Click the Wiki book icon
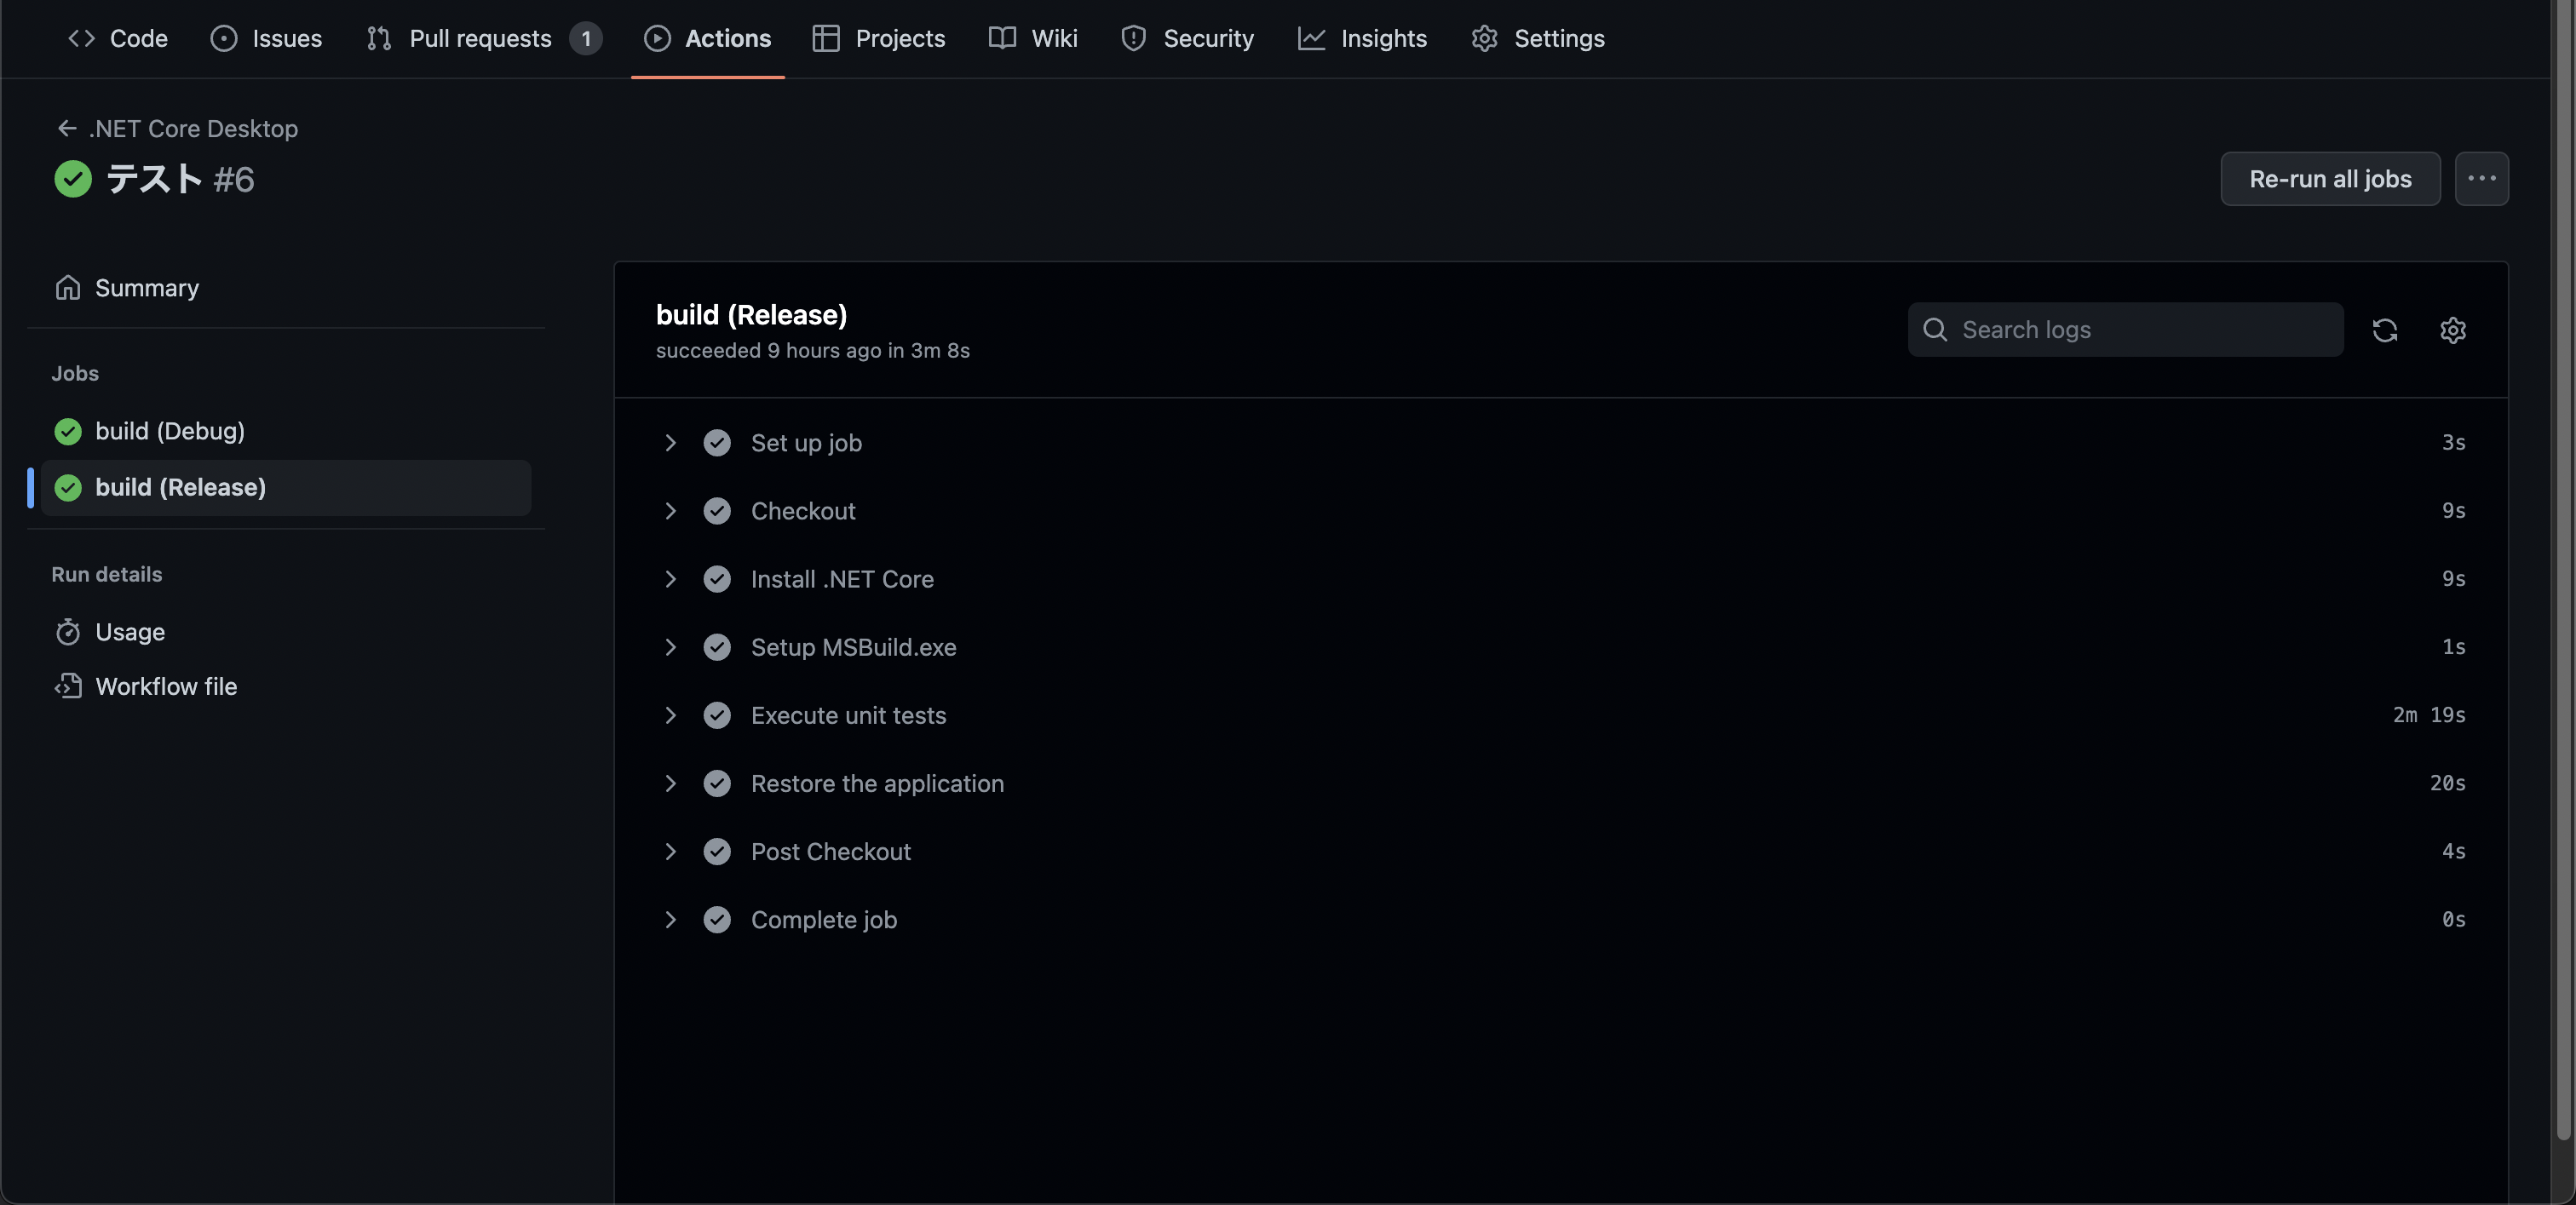This screenshot has width=2576, height=1205. (x=1000, y=38)
